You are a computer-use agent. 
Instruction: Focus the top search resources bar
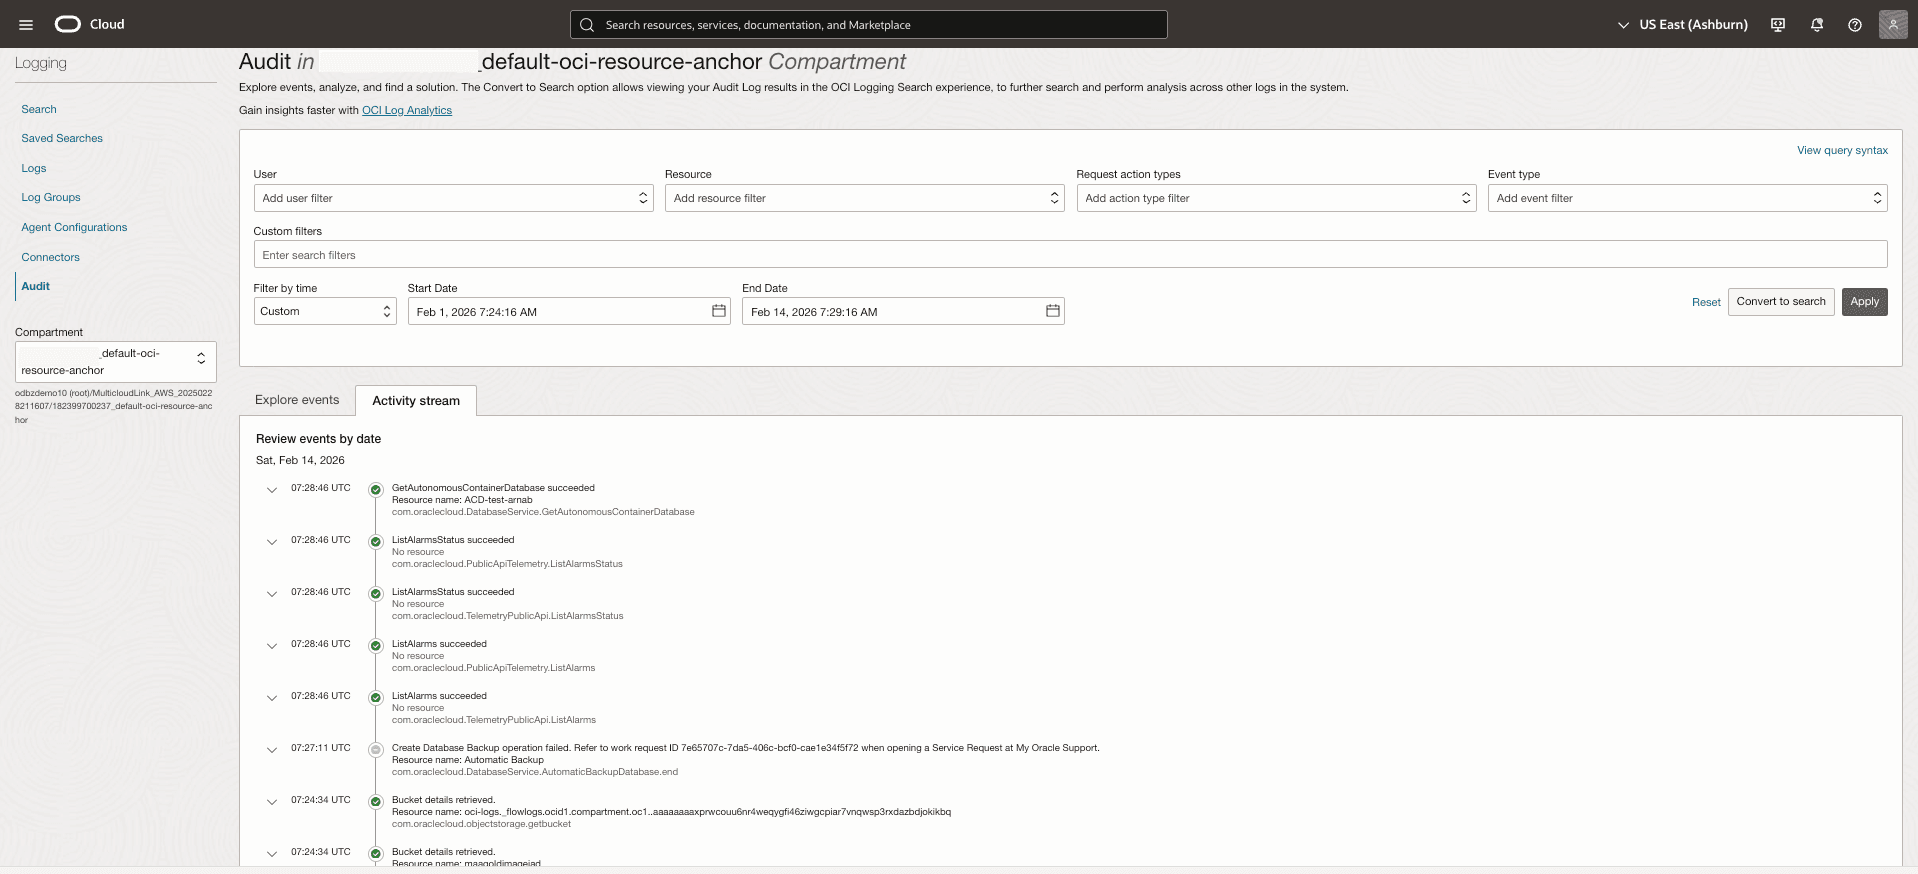[869, 25]
